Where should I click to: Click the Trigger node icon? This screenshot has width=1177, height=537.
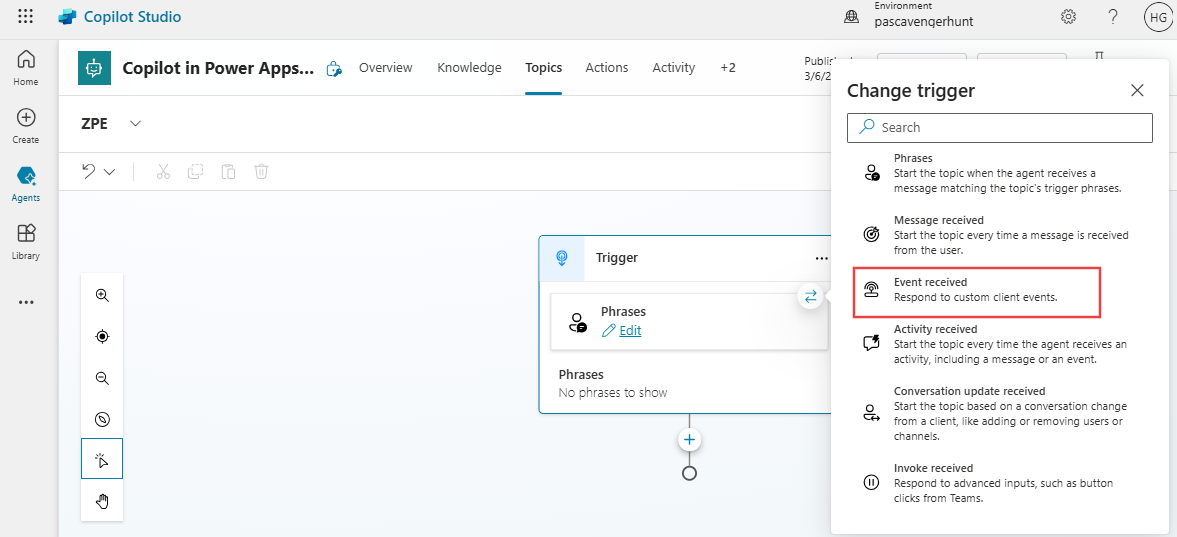click(561, 258)
